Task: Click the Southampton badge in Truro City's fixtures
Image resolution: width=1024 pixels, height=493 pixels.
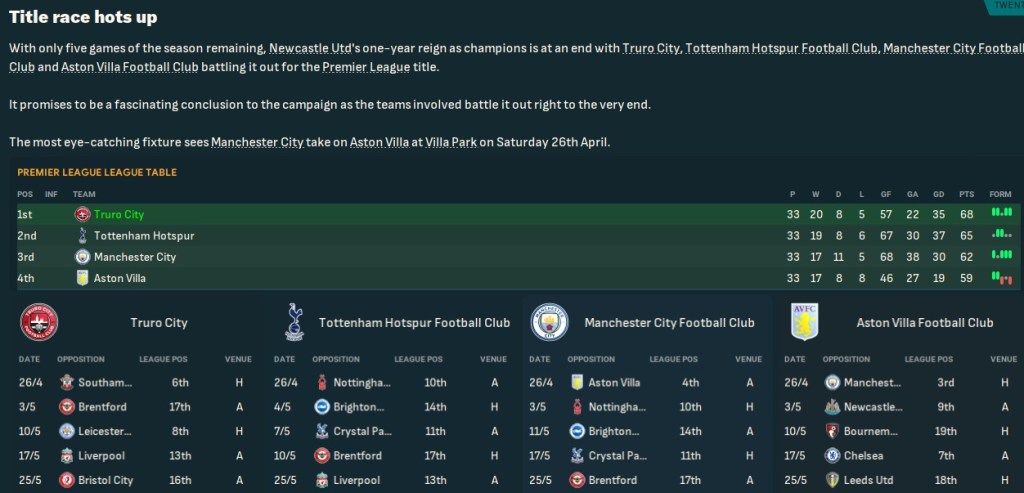Action: pyautogui.click(x=68, y=382)
